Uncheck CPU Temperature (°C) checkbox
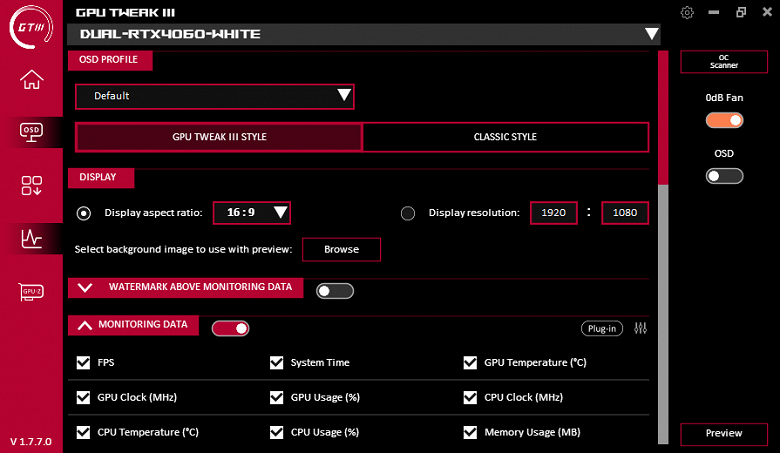This screenshot has width=780, height=453. click(x=83, y=432)
